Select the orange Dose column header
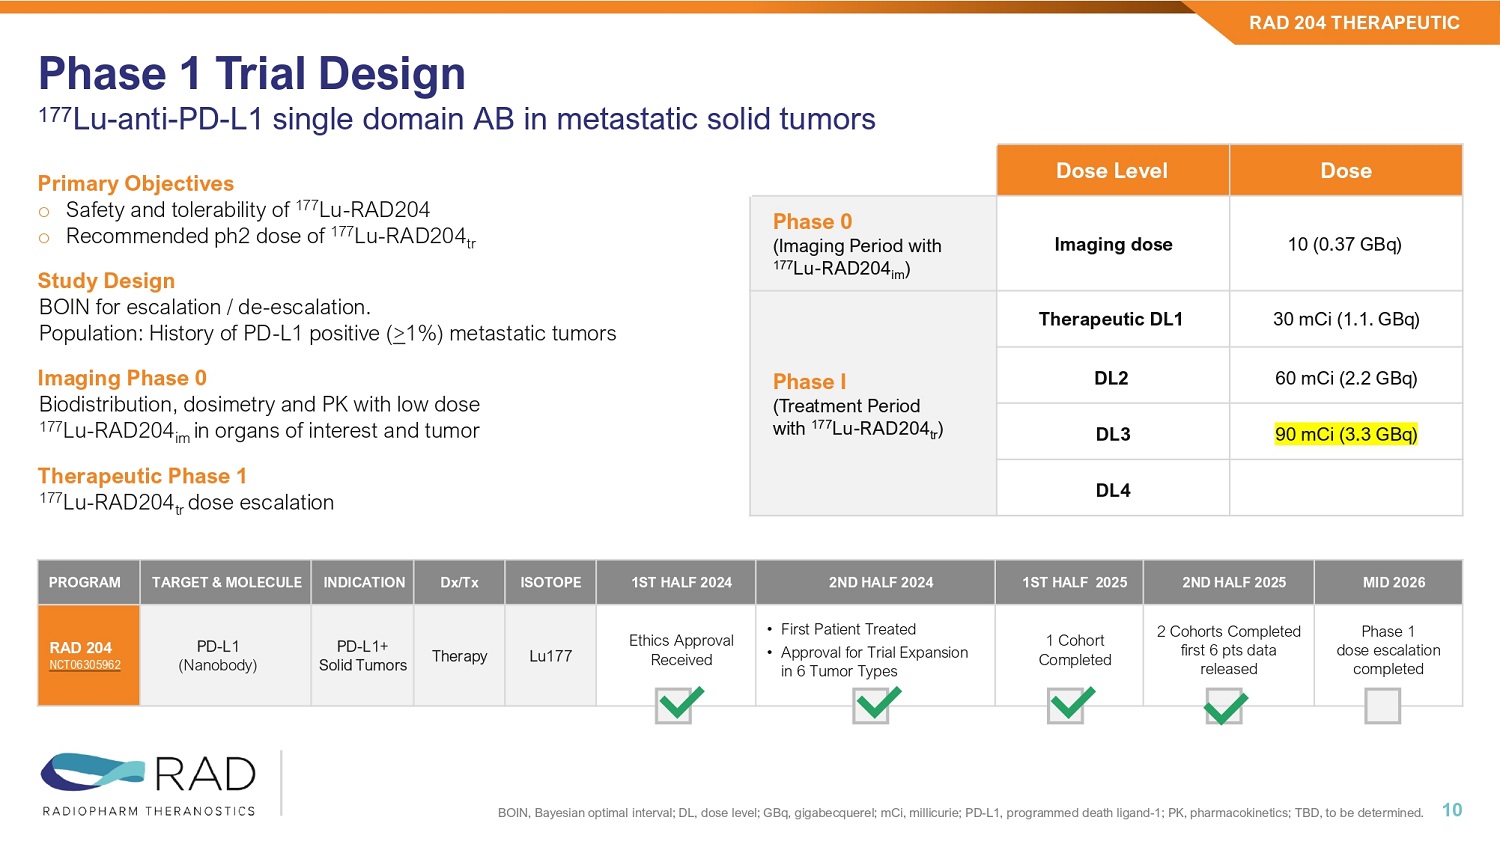This screenshot has width=1500, height=844. pos(1345,171)
